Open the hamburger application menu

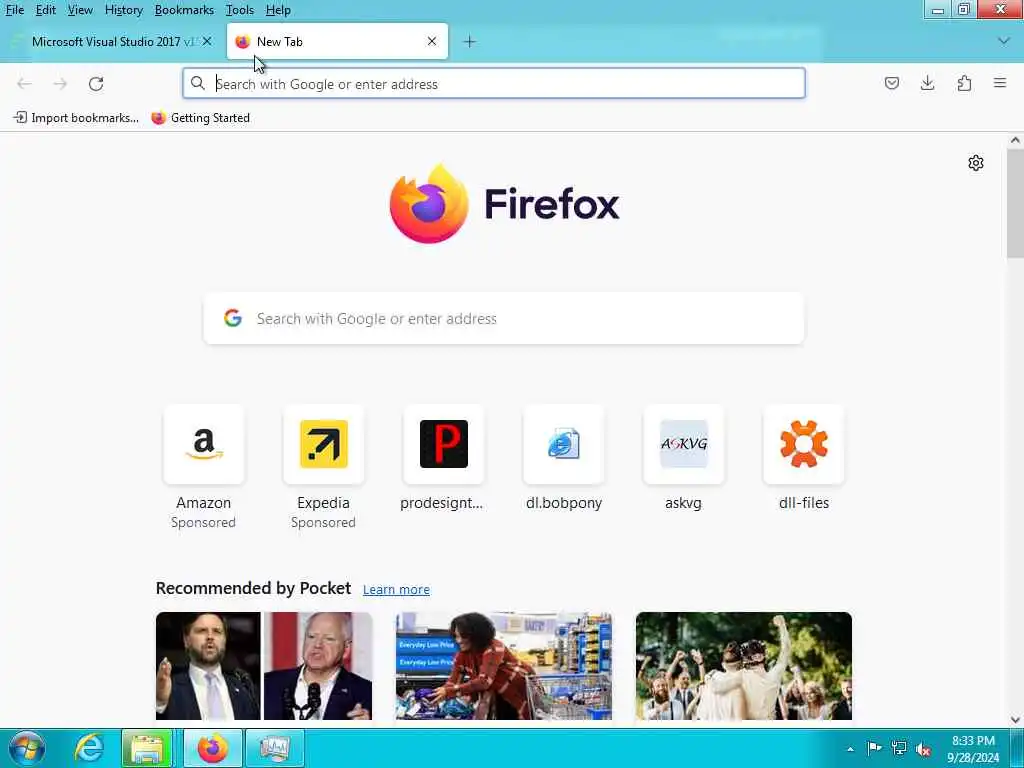(x=1000, y=83)
